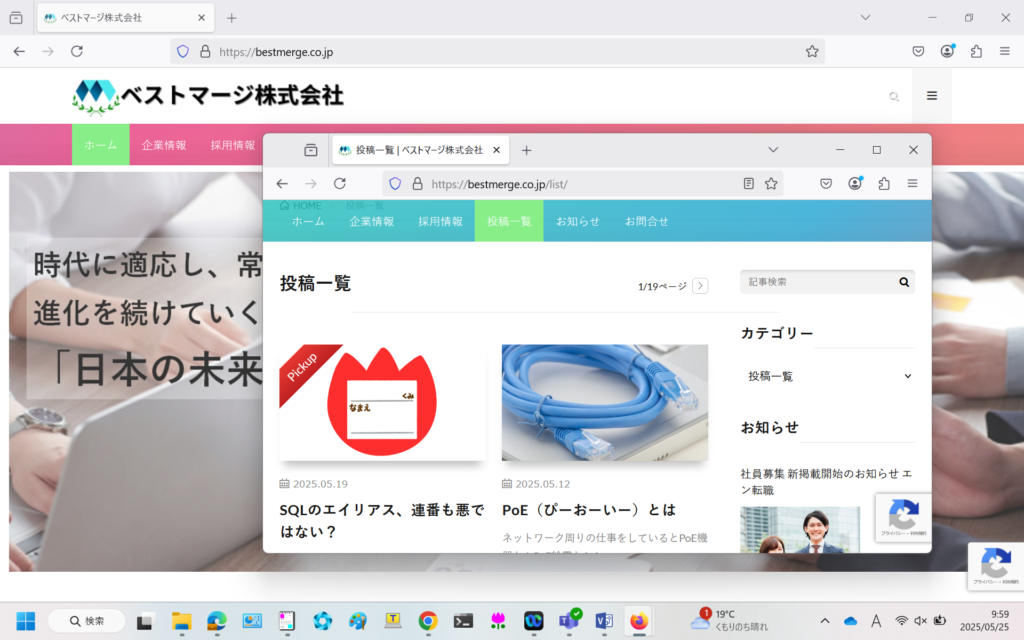Bookmark bestmerge.co.jp/list/ page with star

[x=771, y=184]
